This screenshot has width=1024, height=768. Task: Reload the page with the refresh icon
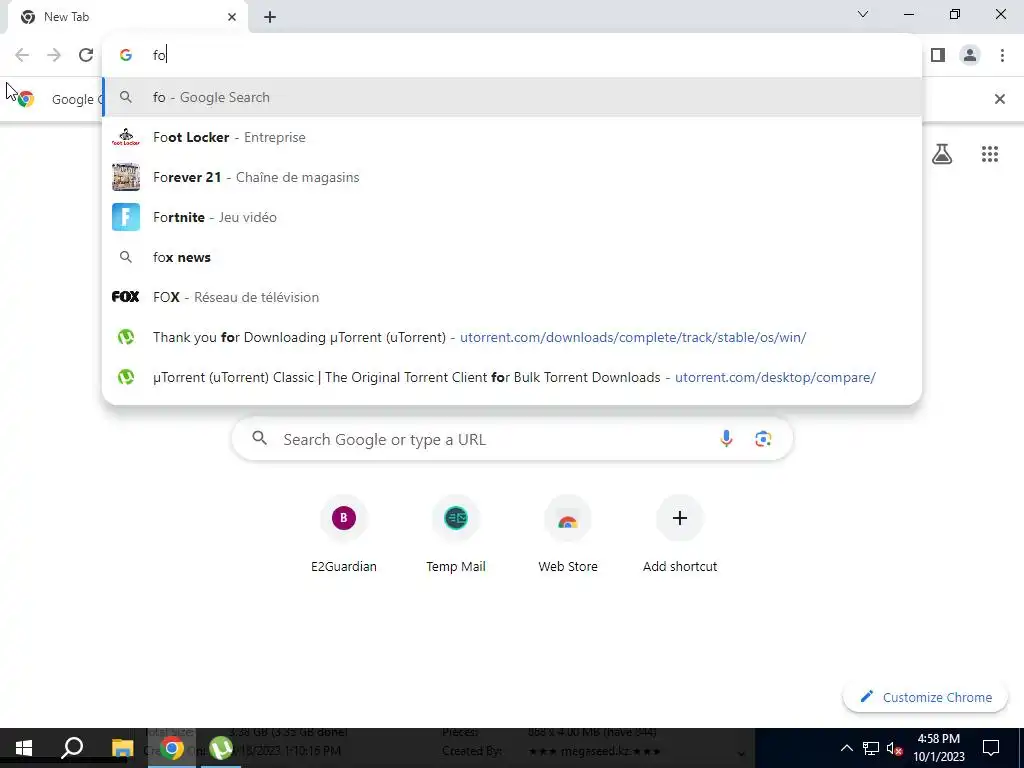(86, 55)
